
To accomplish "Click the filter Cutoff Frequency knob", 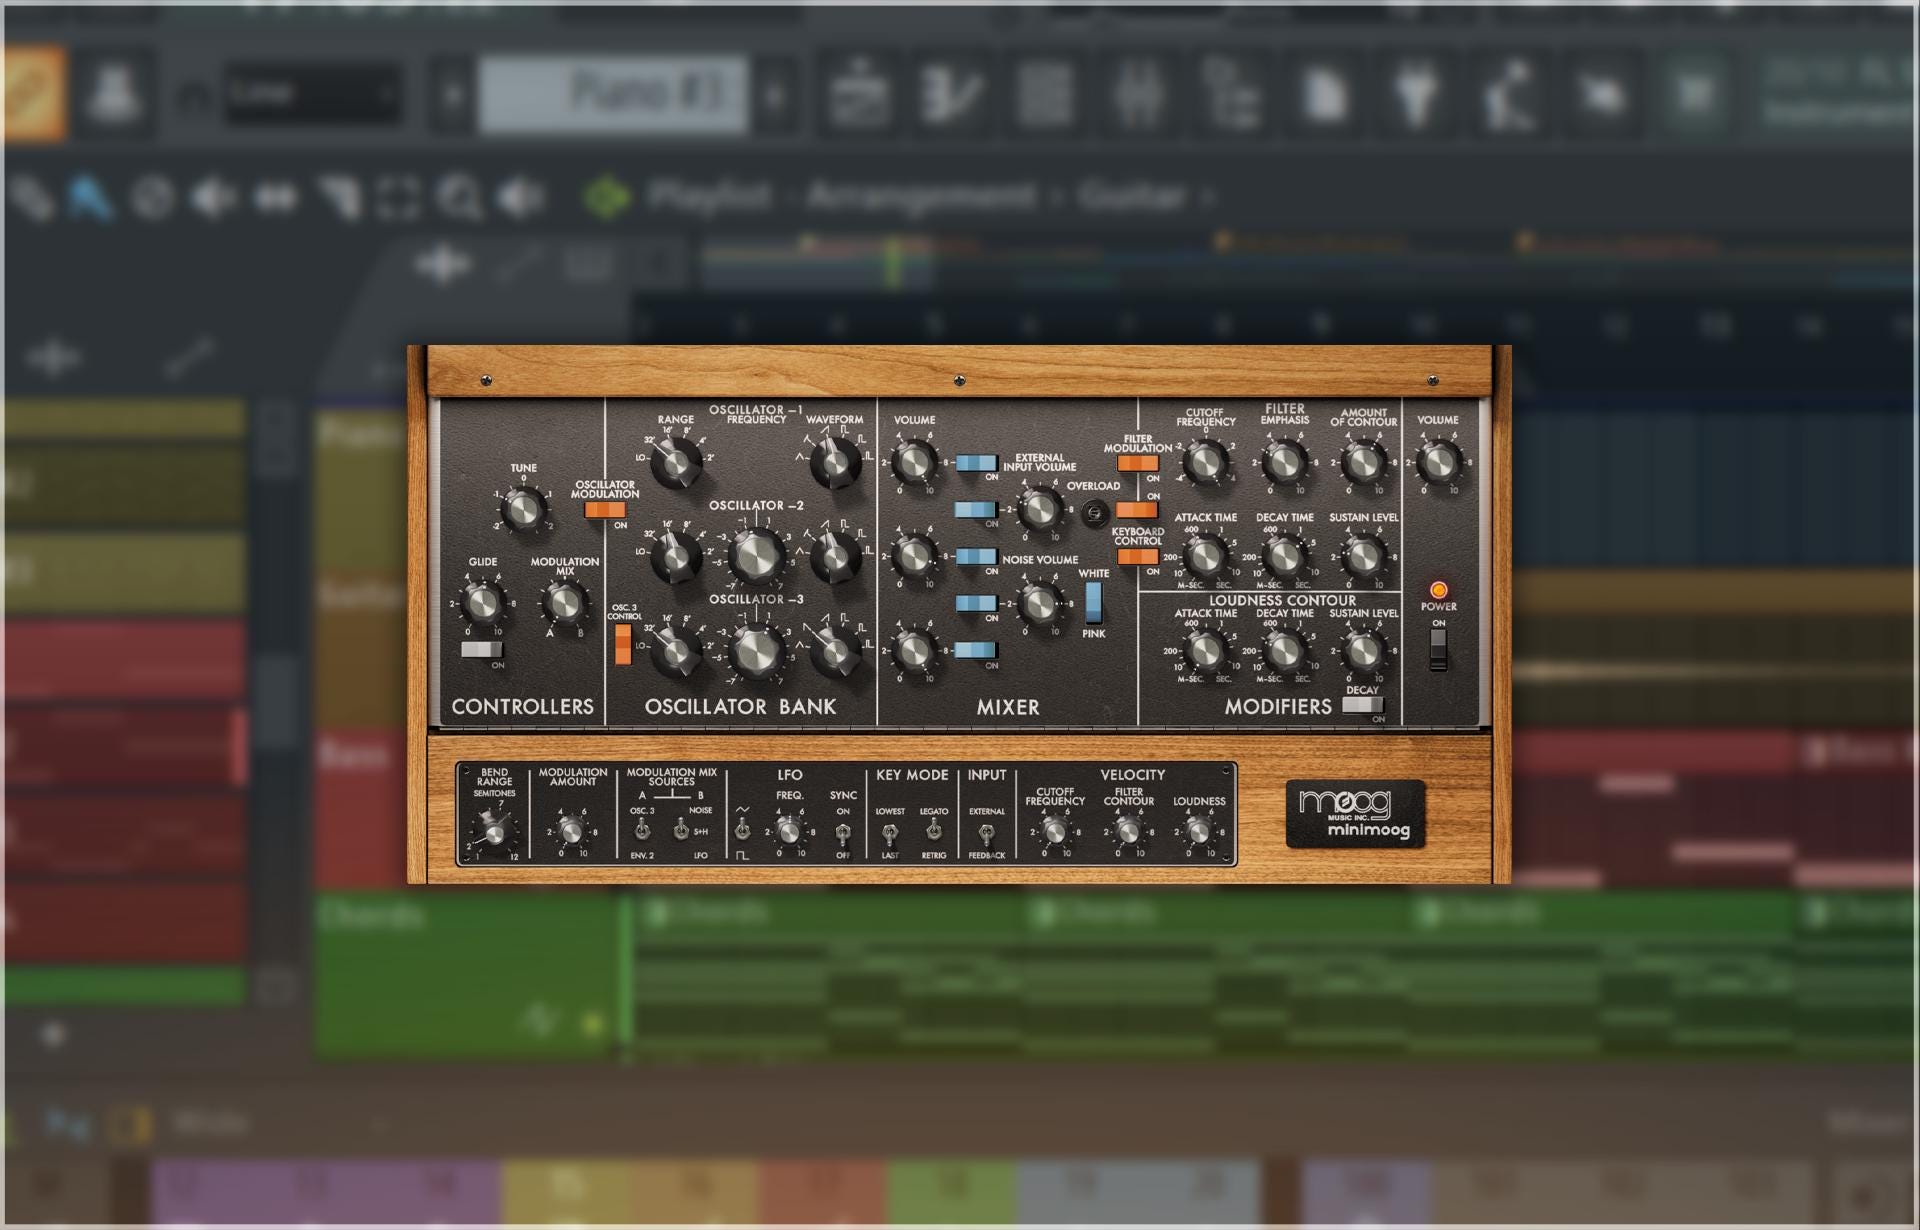I will tap(1205, 462).
